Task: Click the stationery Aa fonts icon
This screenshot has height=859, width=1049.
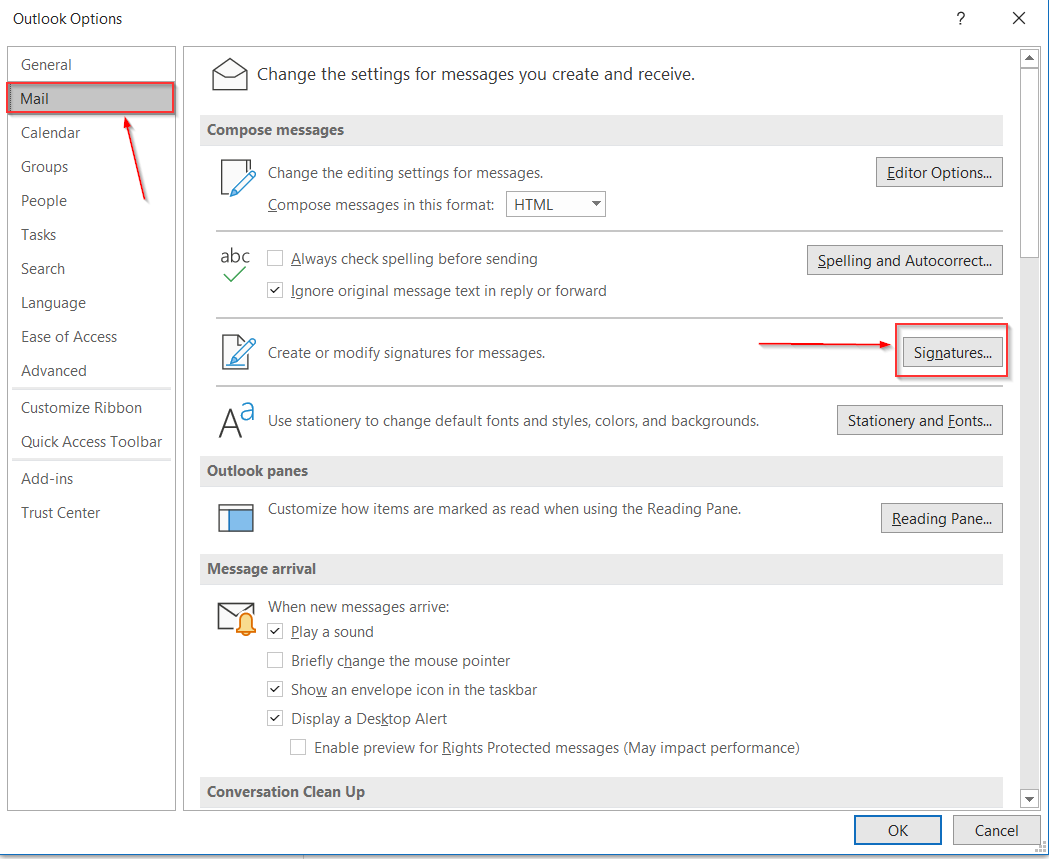Action: click(x=237, y=420)
